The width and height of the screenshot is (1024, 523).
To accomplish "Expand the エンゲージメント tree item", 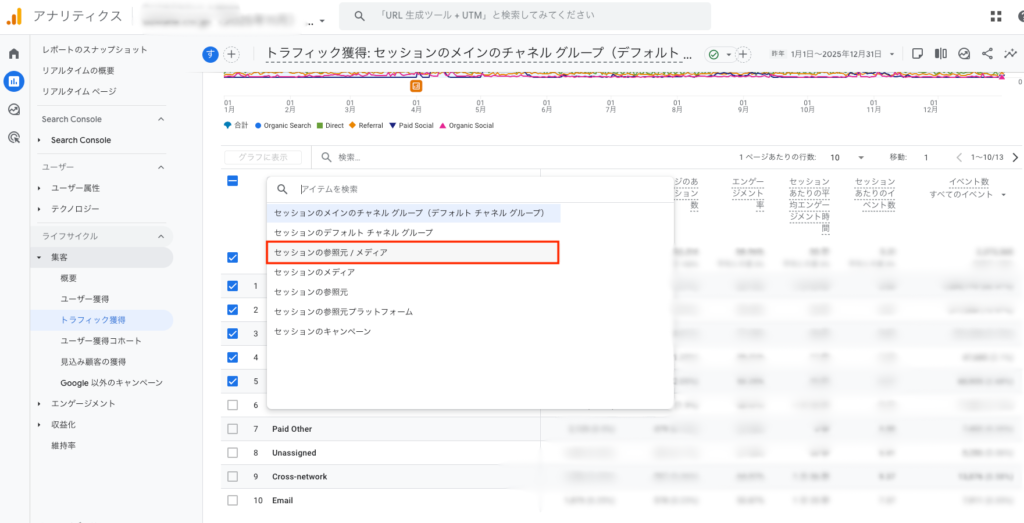I will click(x=39, y=404).
